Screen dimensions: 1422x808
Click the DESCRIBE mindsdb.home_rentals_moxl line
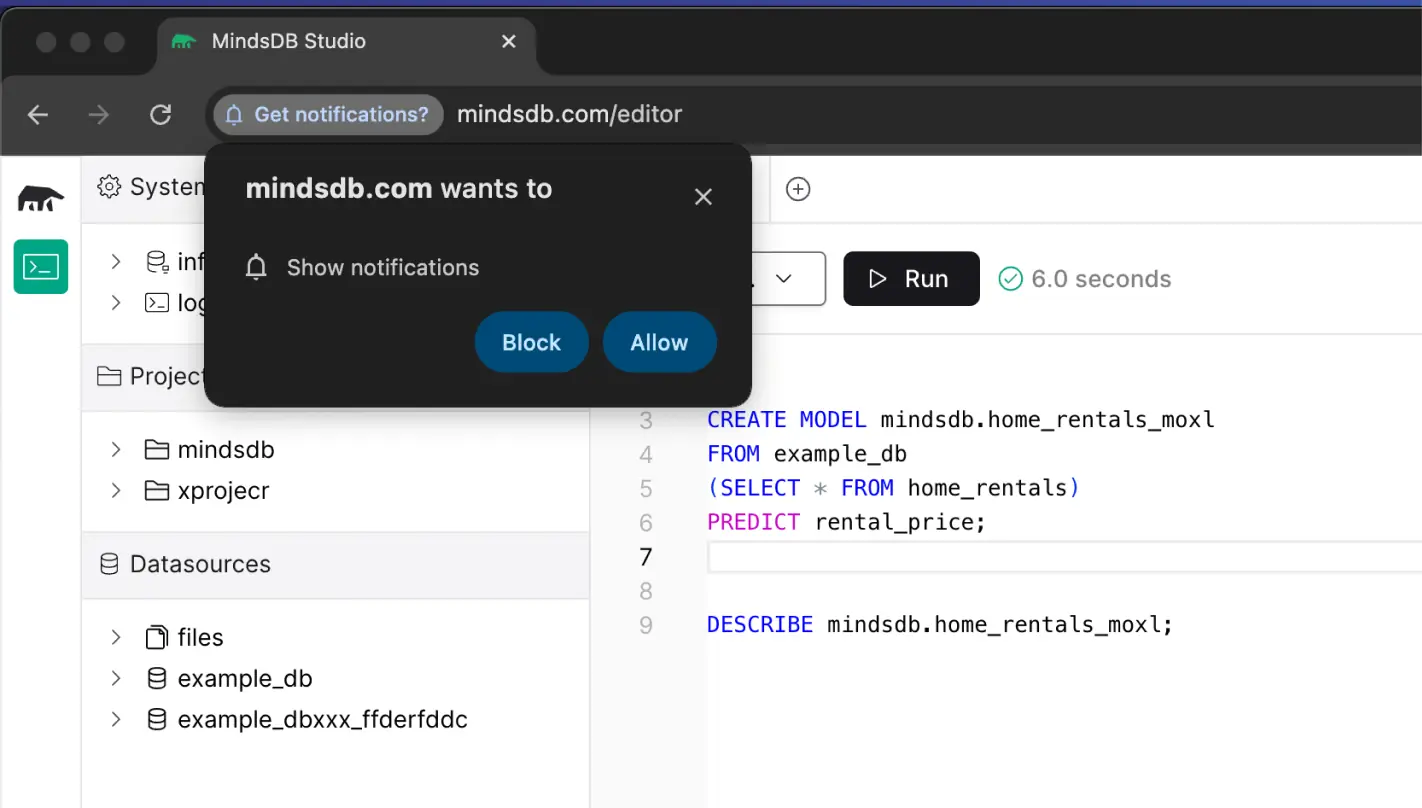[x=940, y=624]
